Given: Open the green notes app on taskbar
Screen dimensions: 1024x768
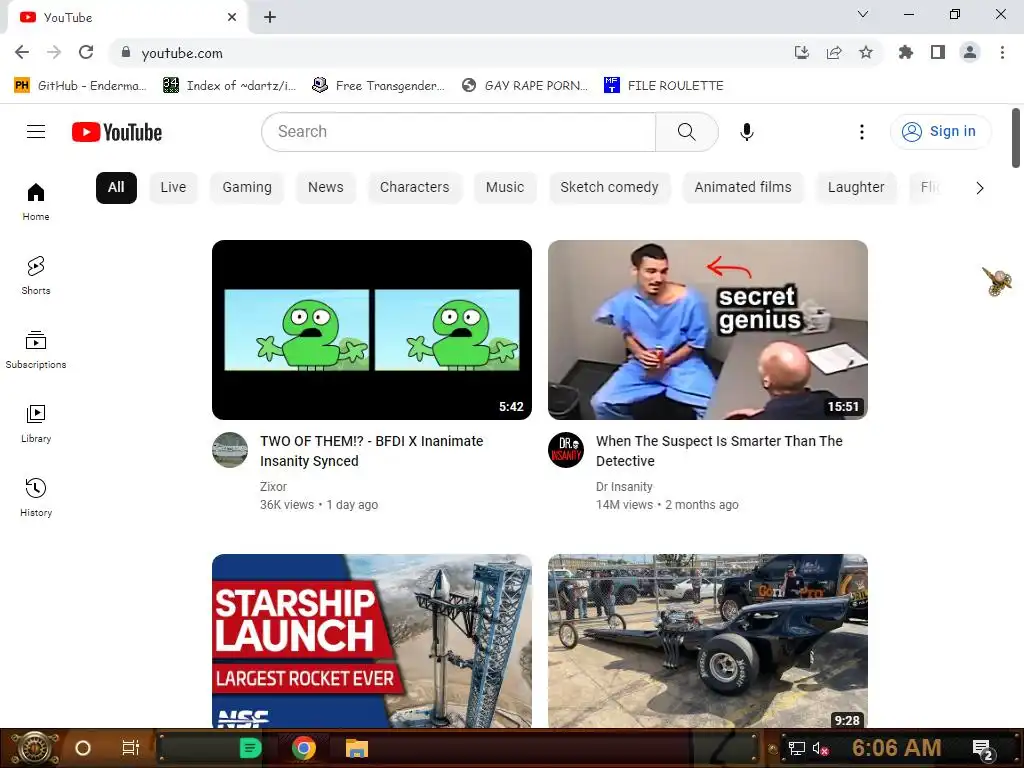Looking at the screenshot, I should 250,748.
